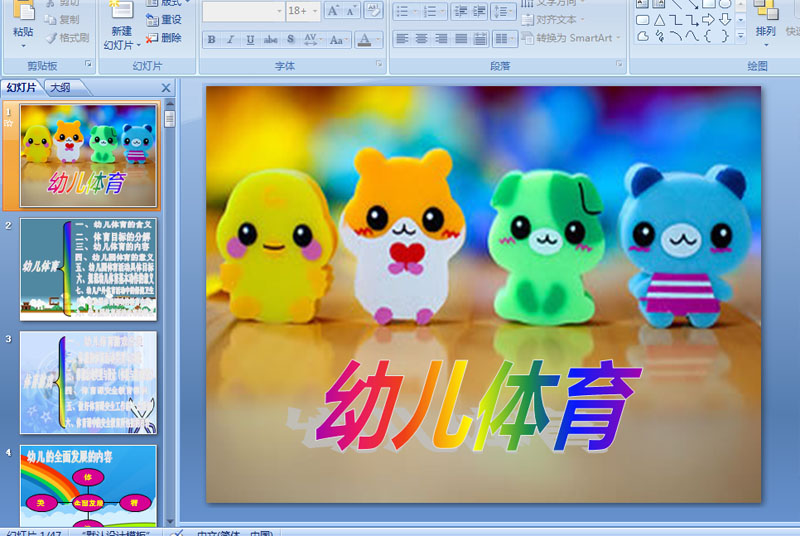Viewport: 800px width, 536px height.
Task: Select the triangle shape
Action: [659, 20]
